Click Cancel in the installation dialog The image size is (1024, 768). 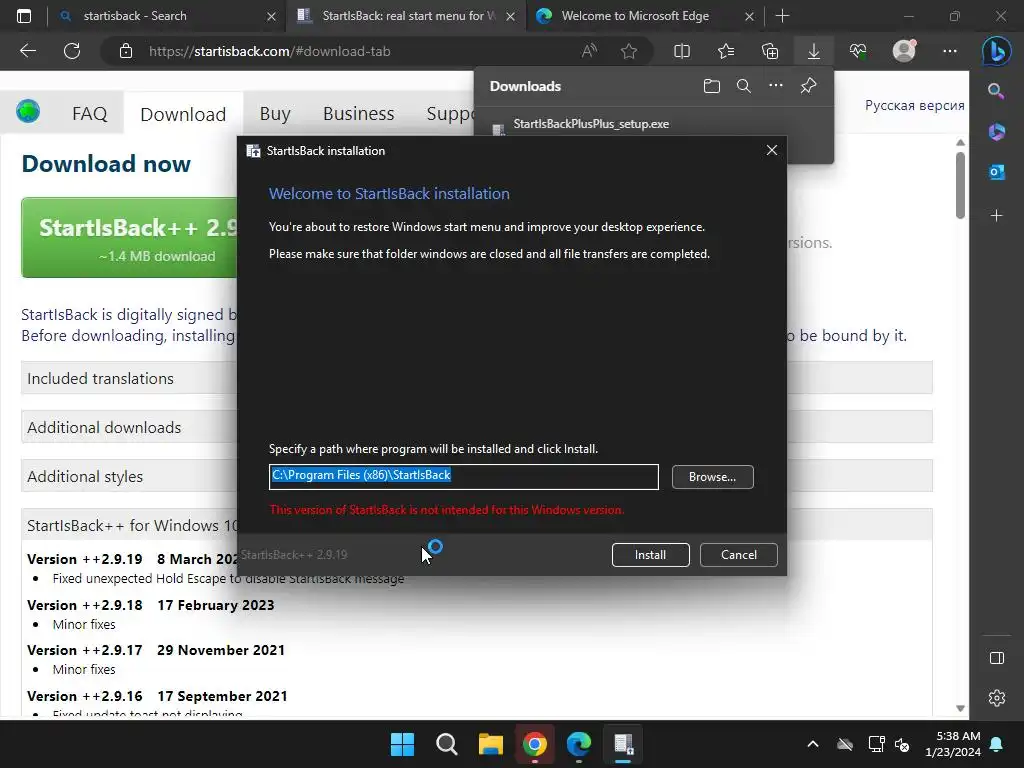tap(739, 554)
